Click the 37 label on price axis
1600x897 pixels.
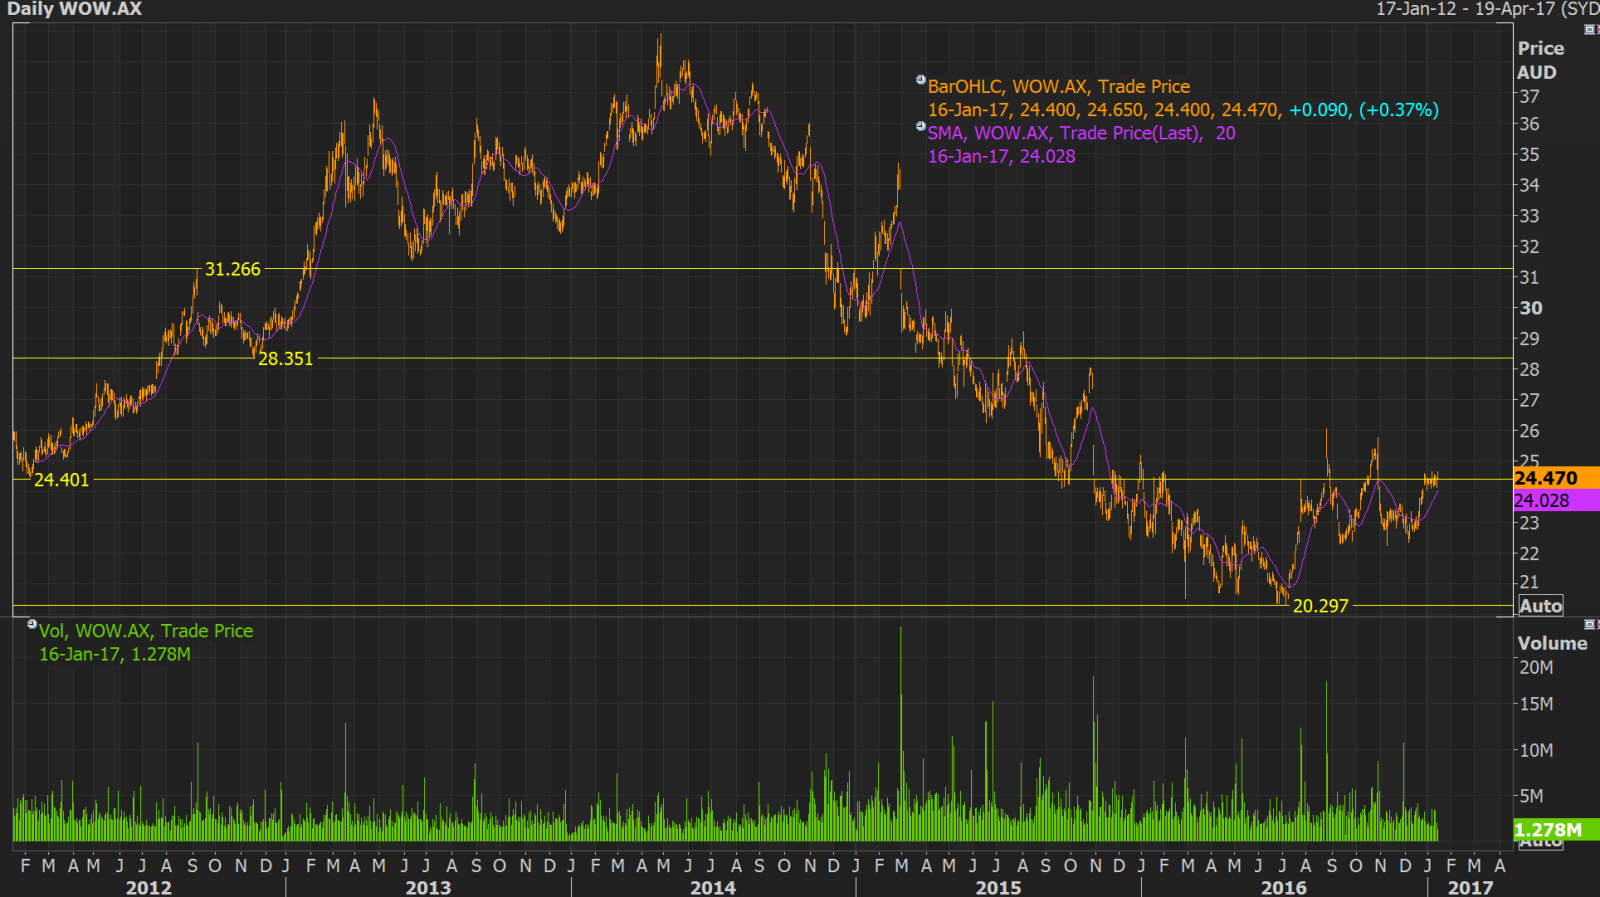1529,97
